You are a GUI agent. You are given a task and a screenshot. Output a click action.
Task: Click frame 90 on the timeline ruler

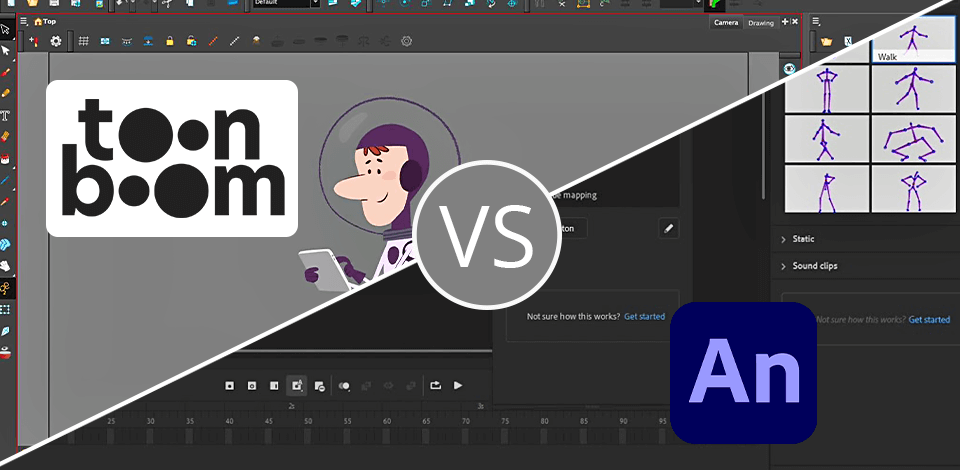click(x=623, y=421)
